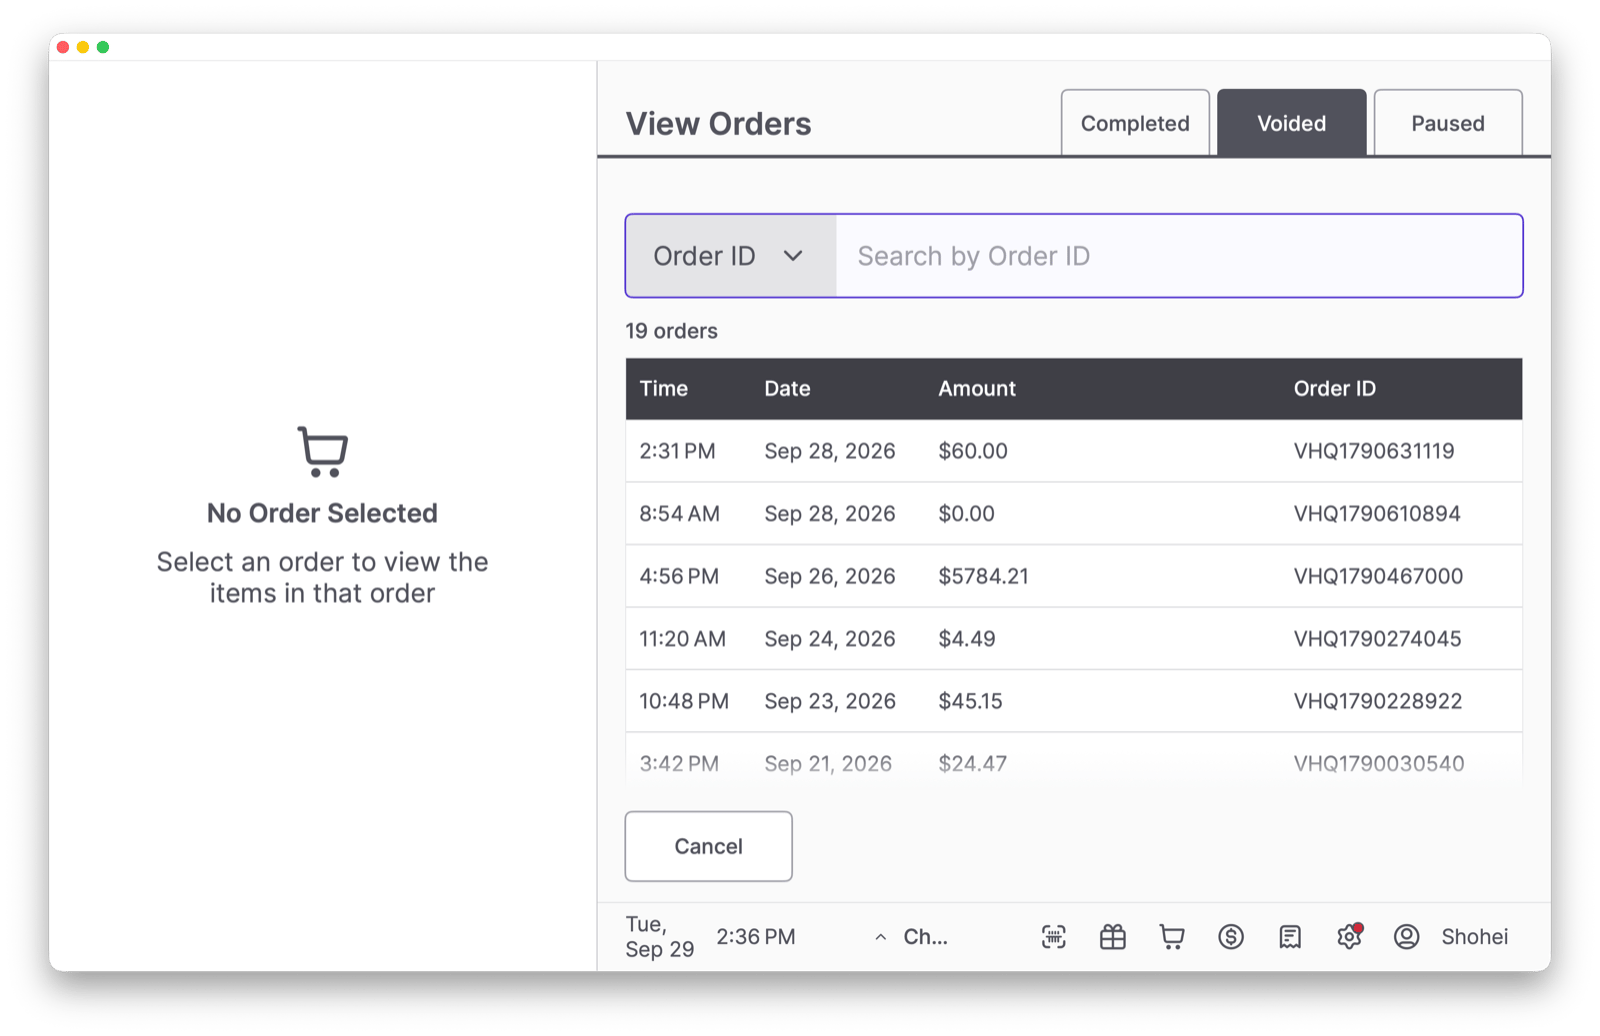Click the red close window button
The width and height of the screenshot is (1600, 1036).
[x=63, y=47]
